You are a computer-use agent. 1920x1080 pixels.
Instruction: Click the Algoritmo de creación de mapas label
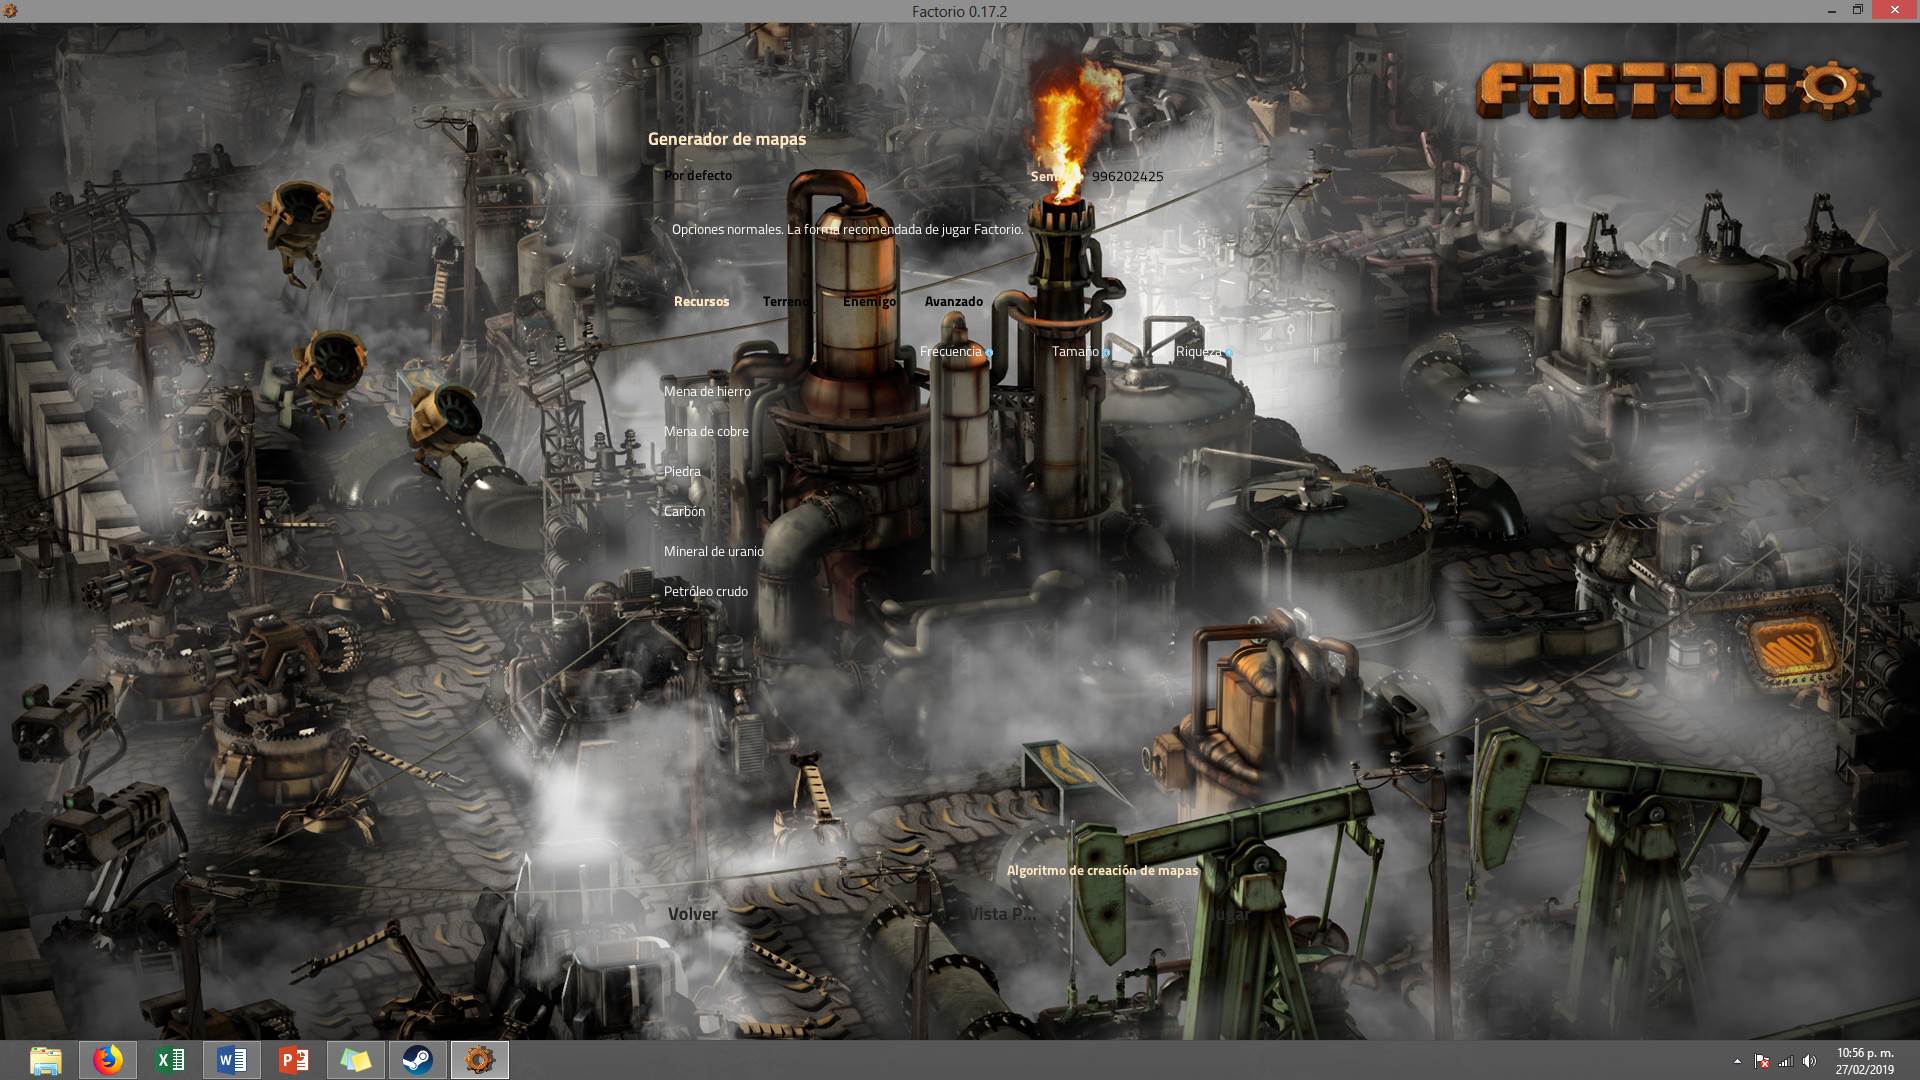tap(1102, 870)
